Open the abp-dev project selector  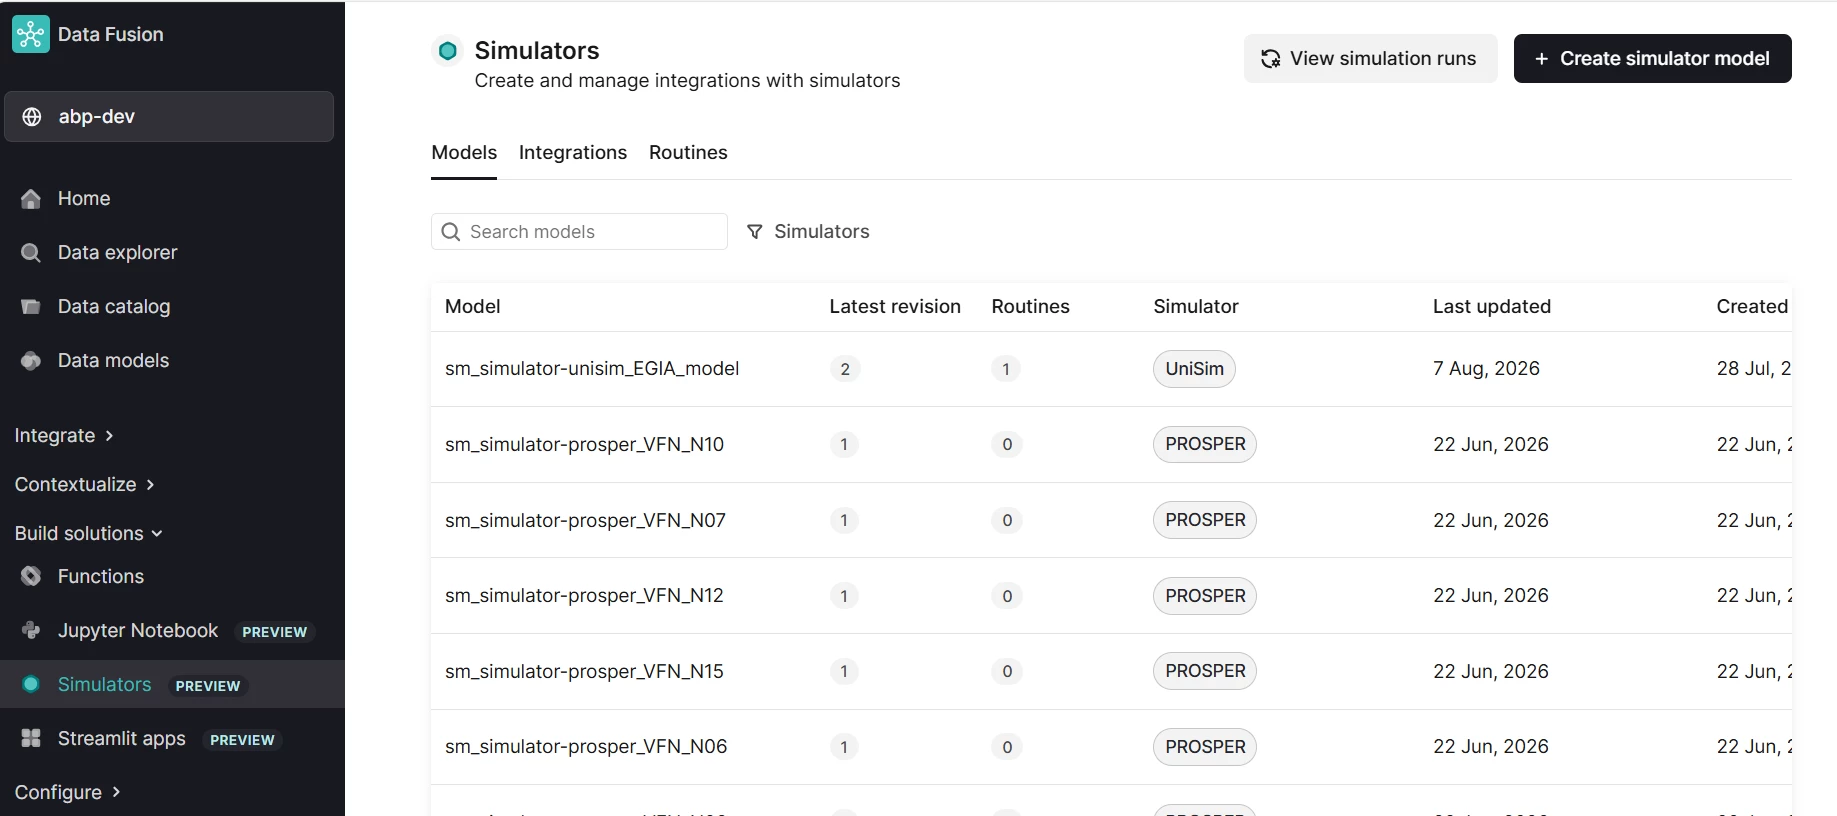coord(169,117)
